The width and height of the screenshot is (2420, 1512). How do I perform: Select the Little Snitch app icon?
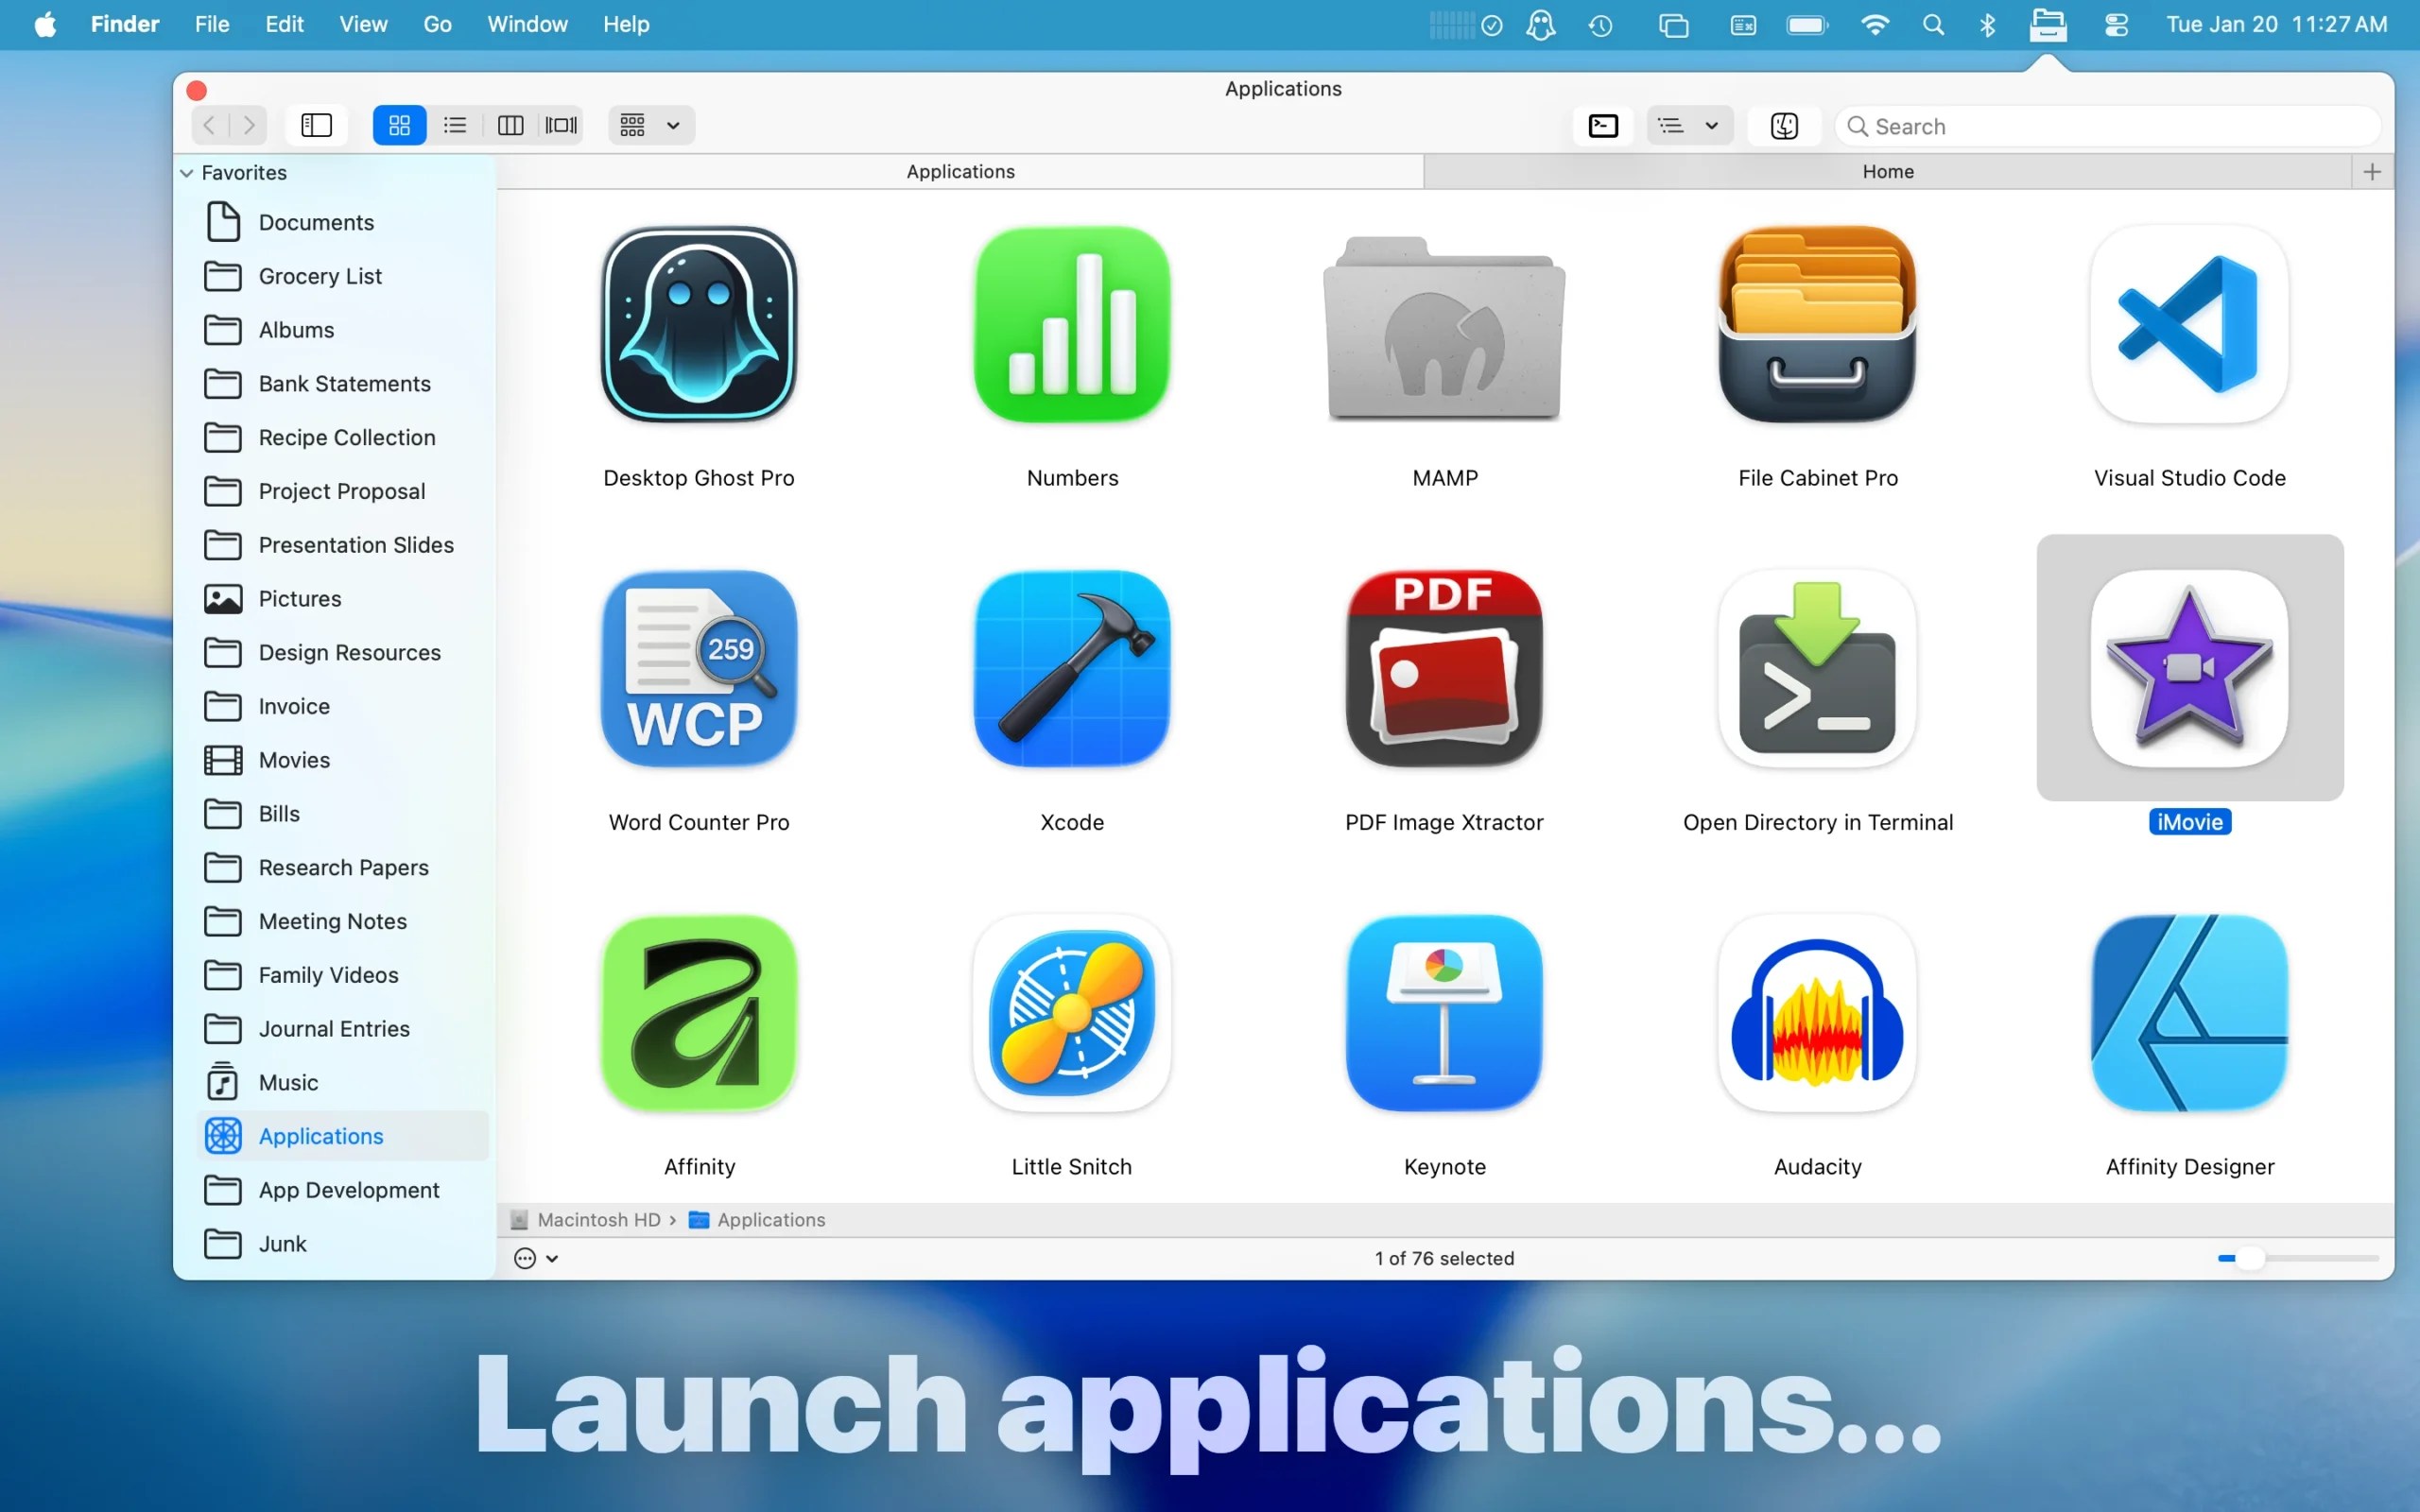[1071, 1012]
